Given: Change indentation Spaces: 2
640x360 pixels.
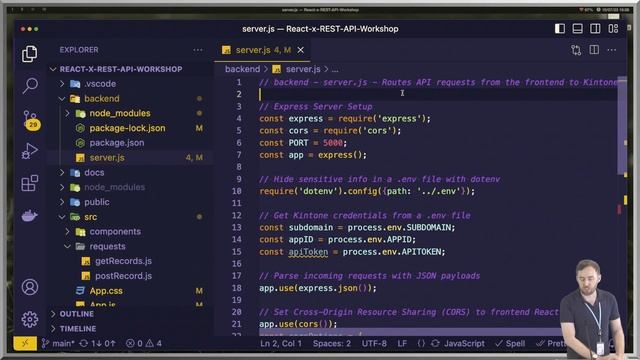Looking at the screenshot, I should coord(332,343).
